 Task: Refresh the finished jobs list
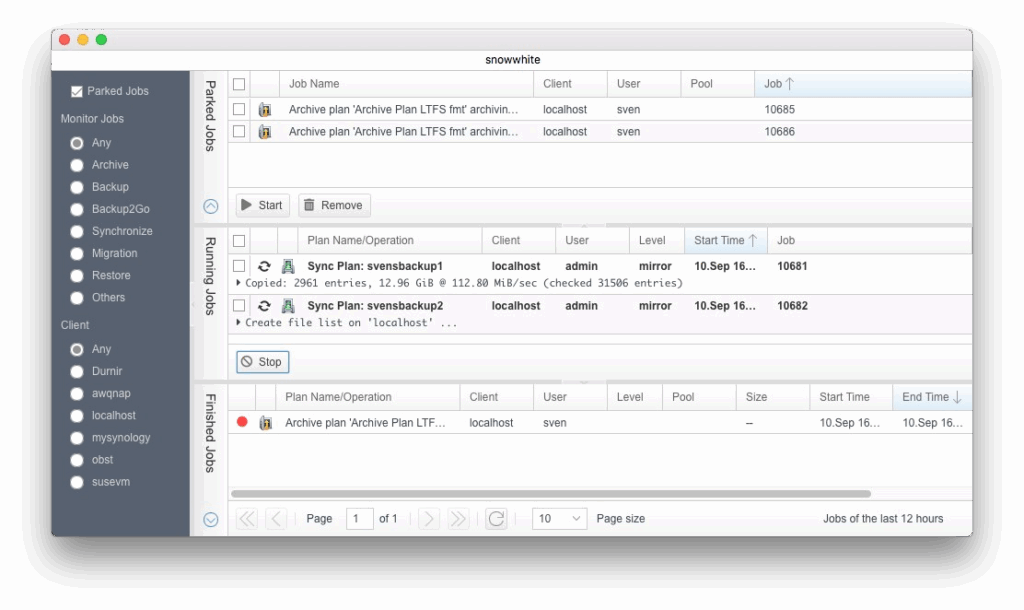[x=495, y=518]
